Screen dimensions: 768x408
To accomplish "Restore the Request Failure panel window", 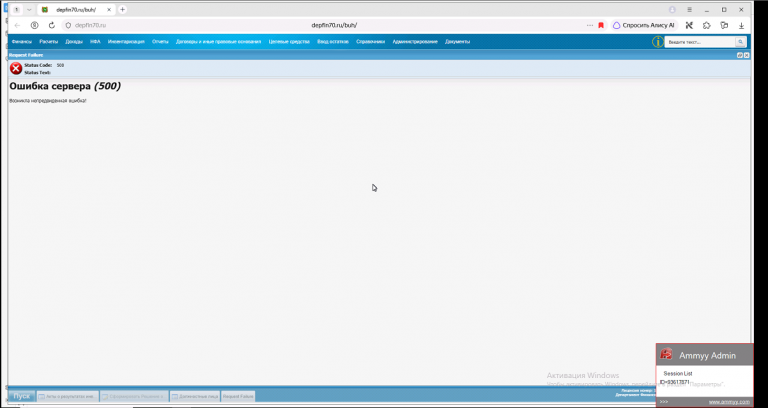I will tap(740, 55).
